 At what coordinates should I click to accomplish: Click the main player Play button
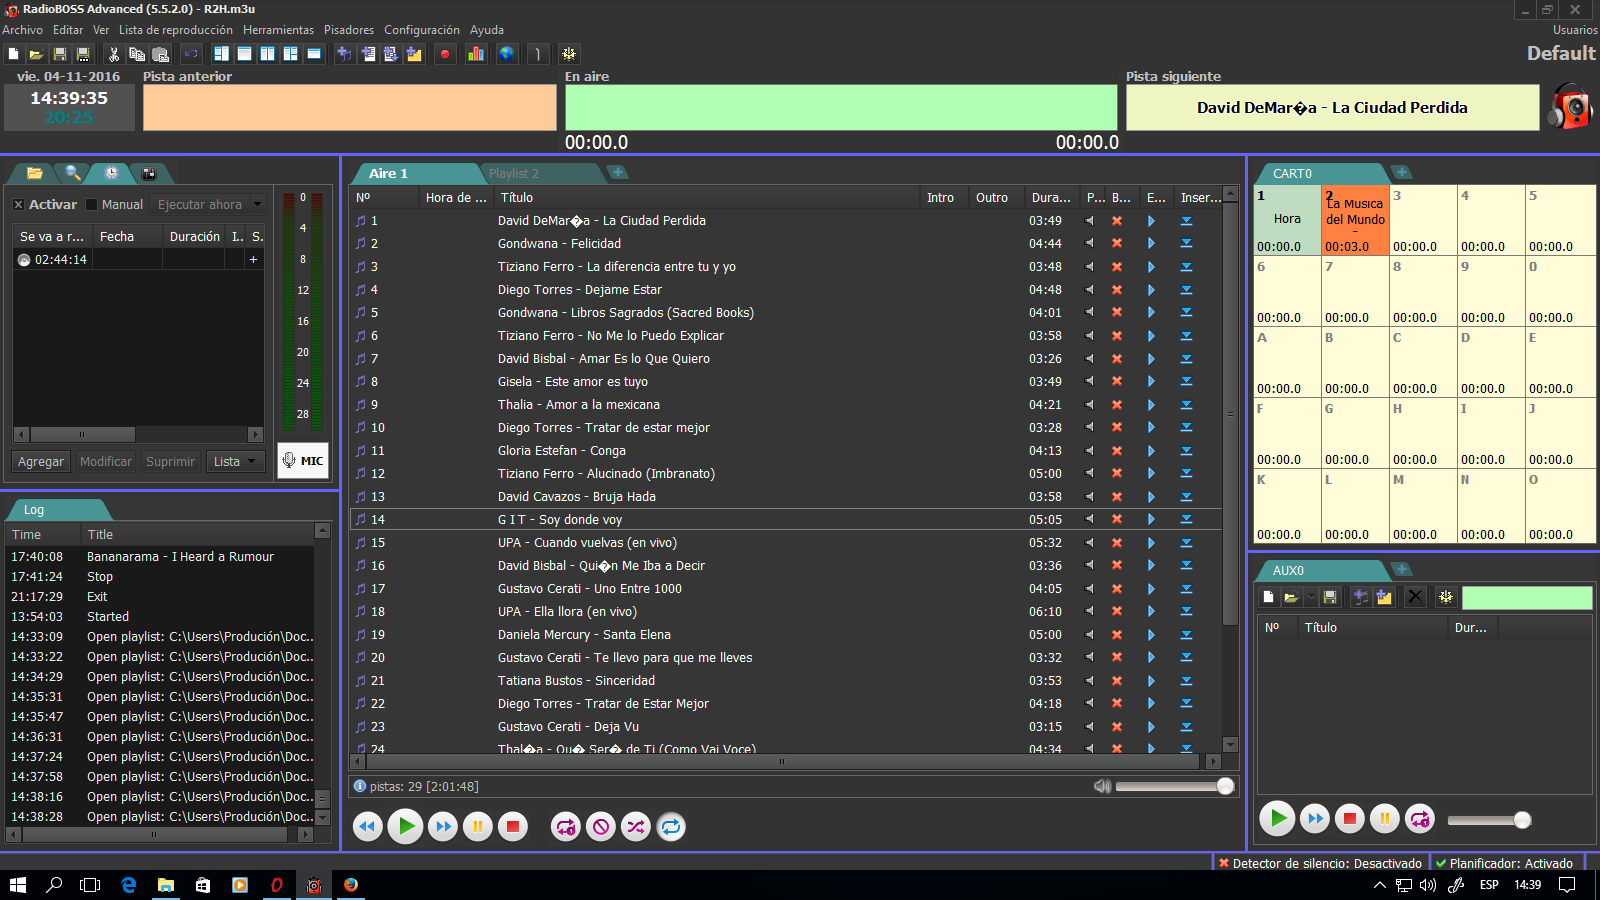tap(405, 826)
